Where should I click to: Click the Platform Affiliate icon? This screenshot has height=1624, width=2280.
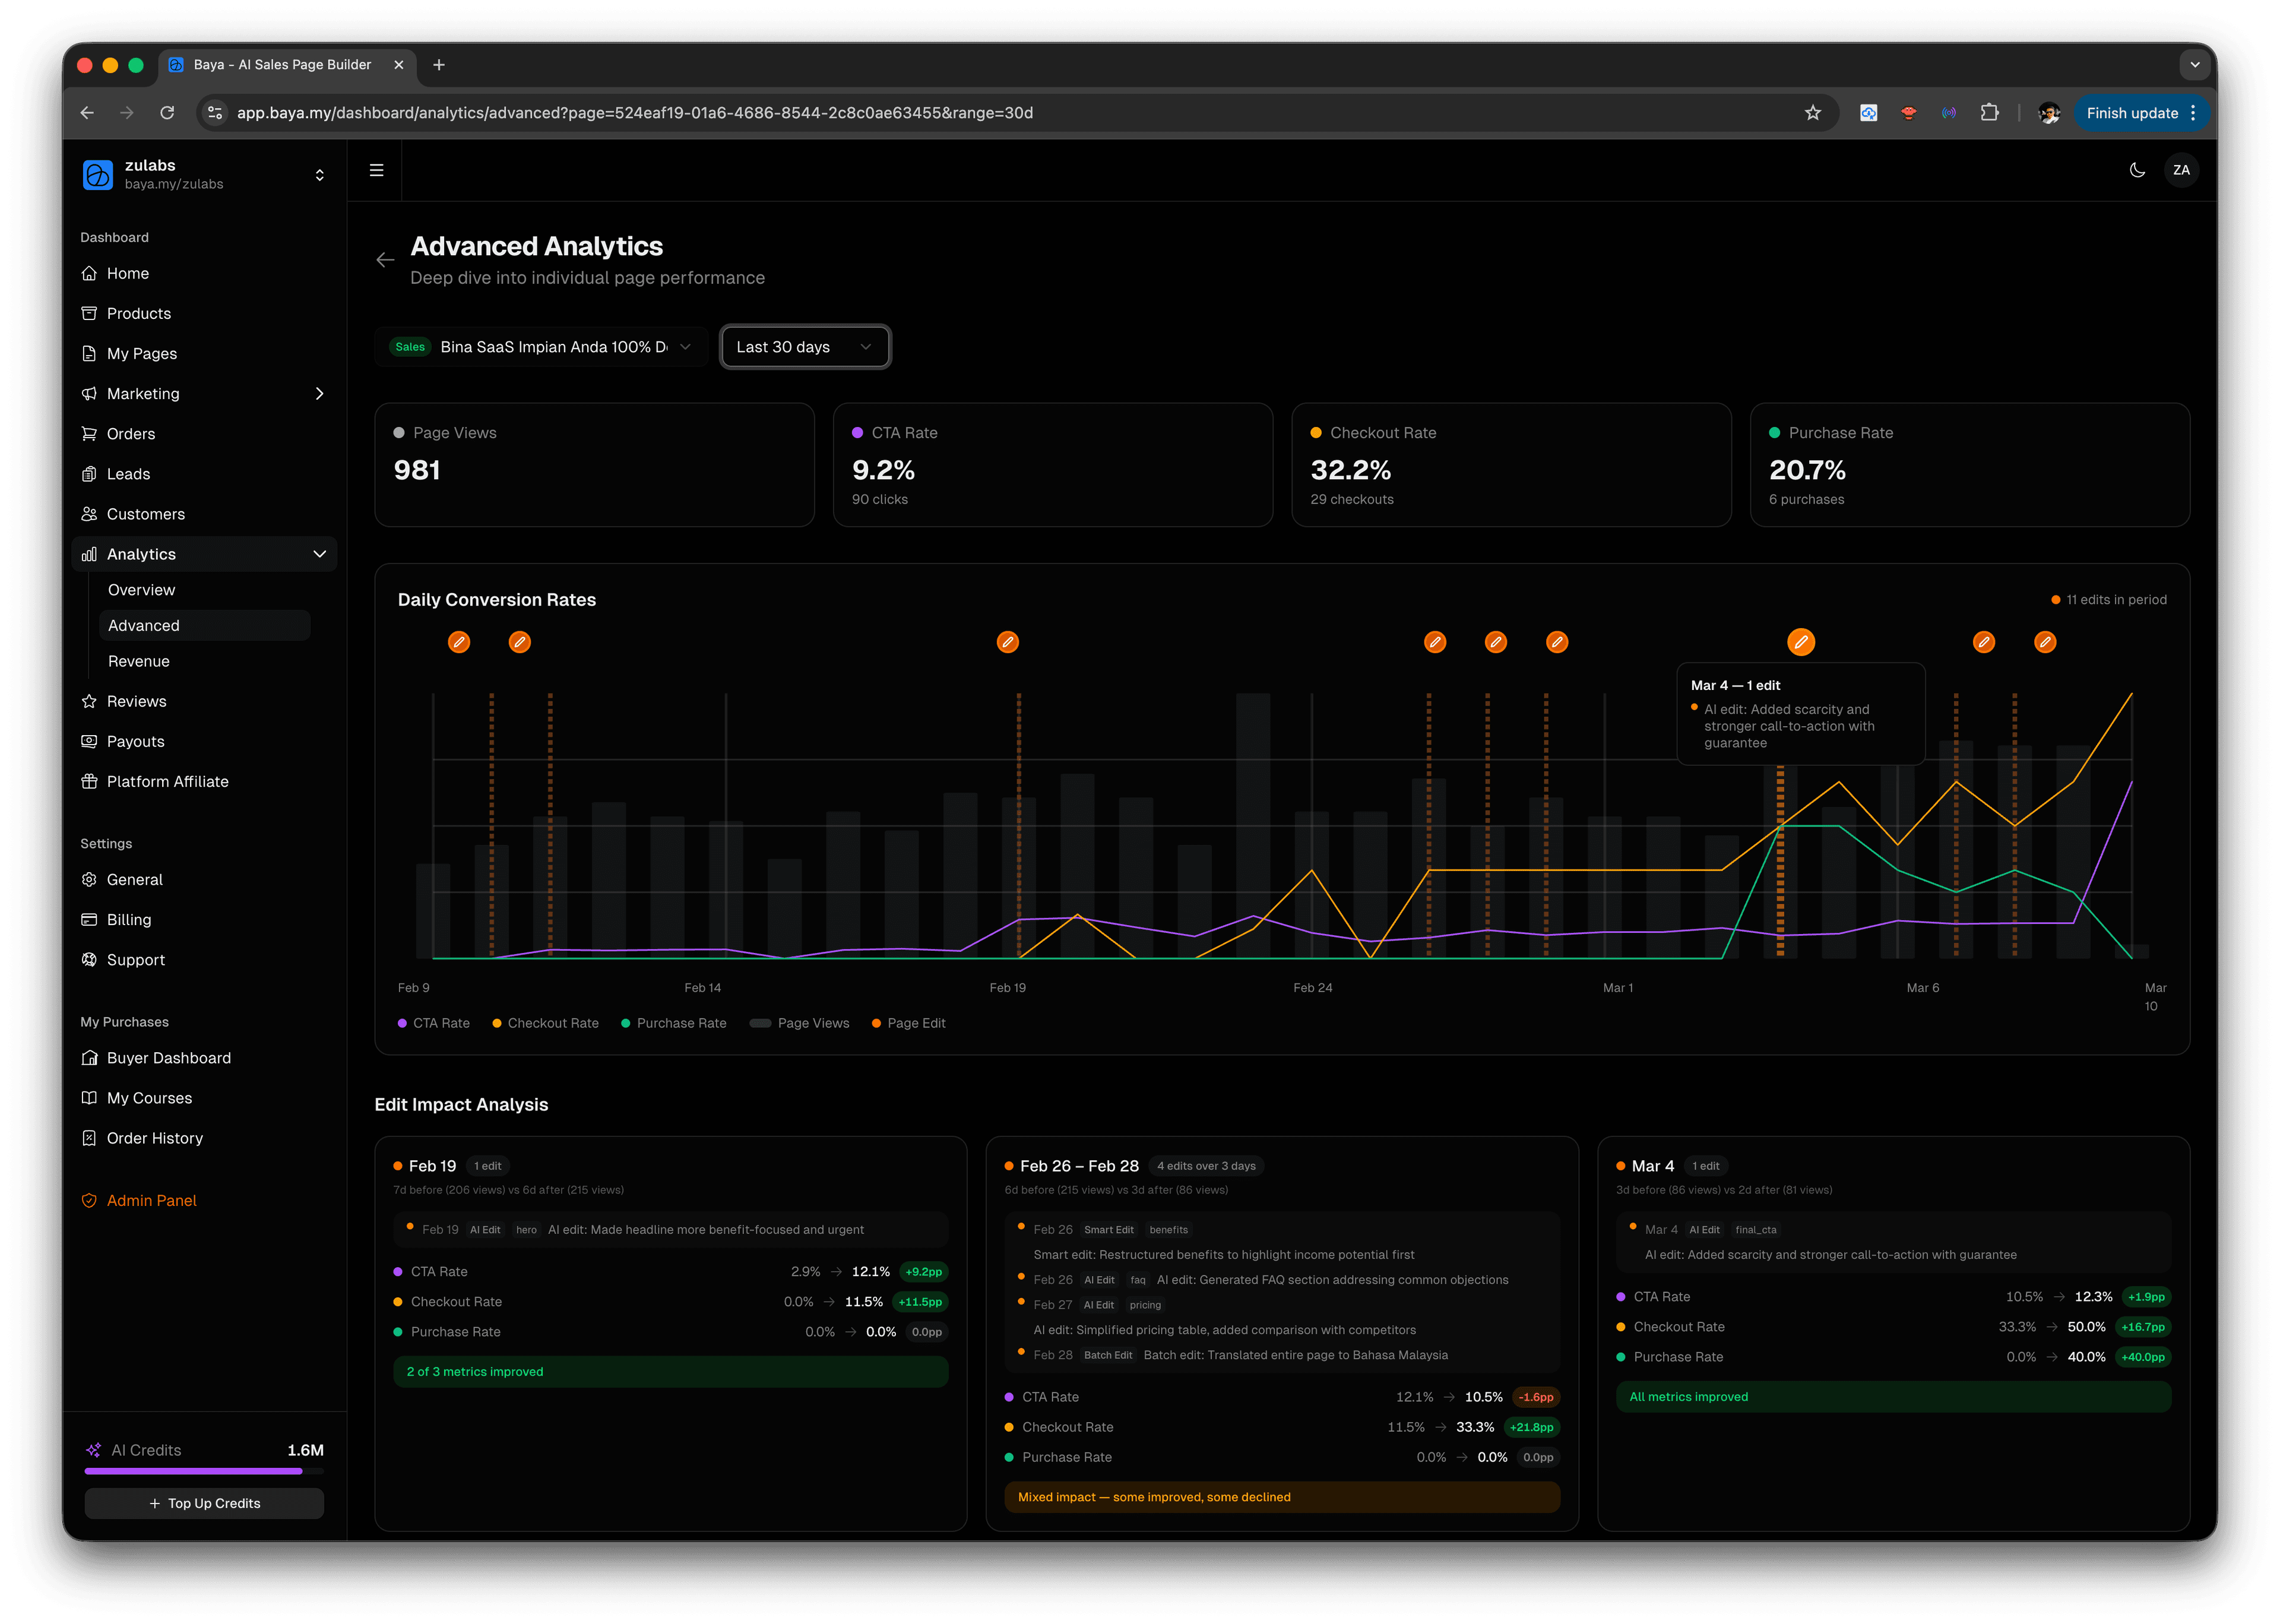point(90,781)
